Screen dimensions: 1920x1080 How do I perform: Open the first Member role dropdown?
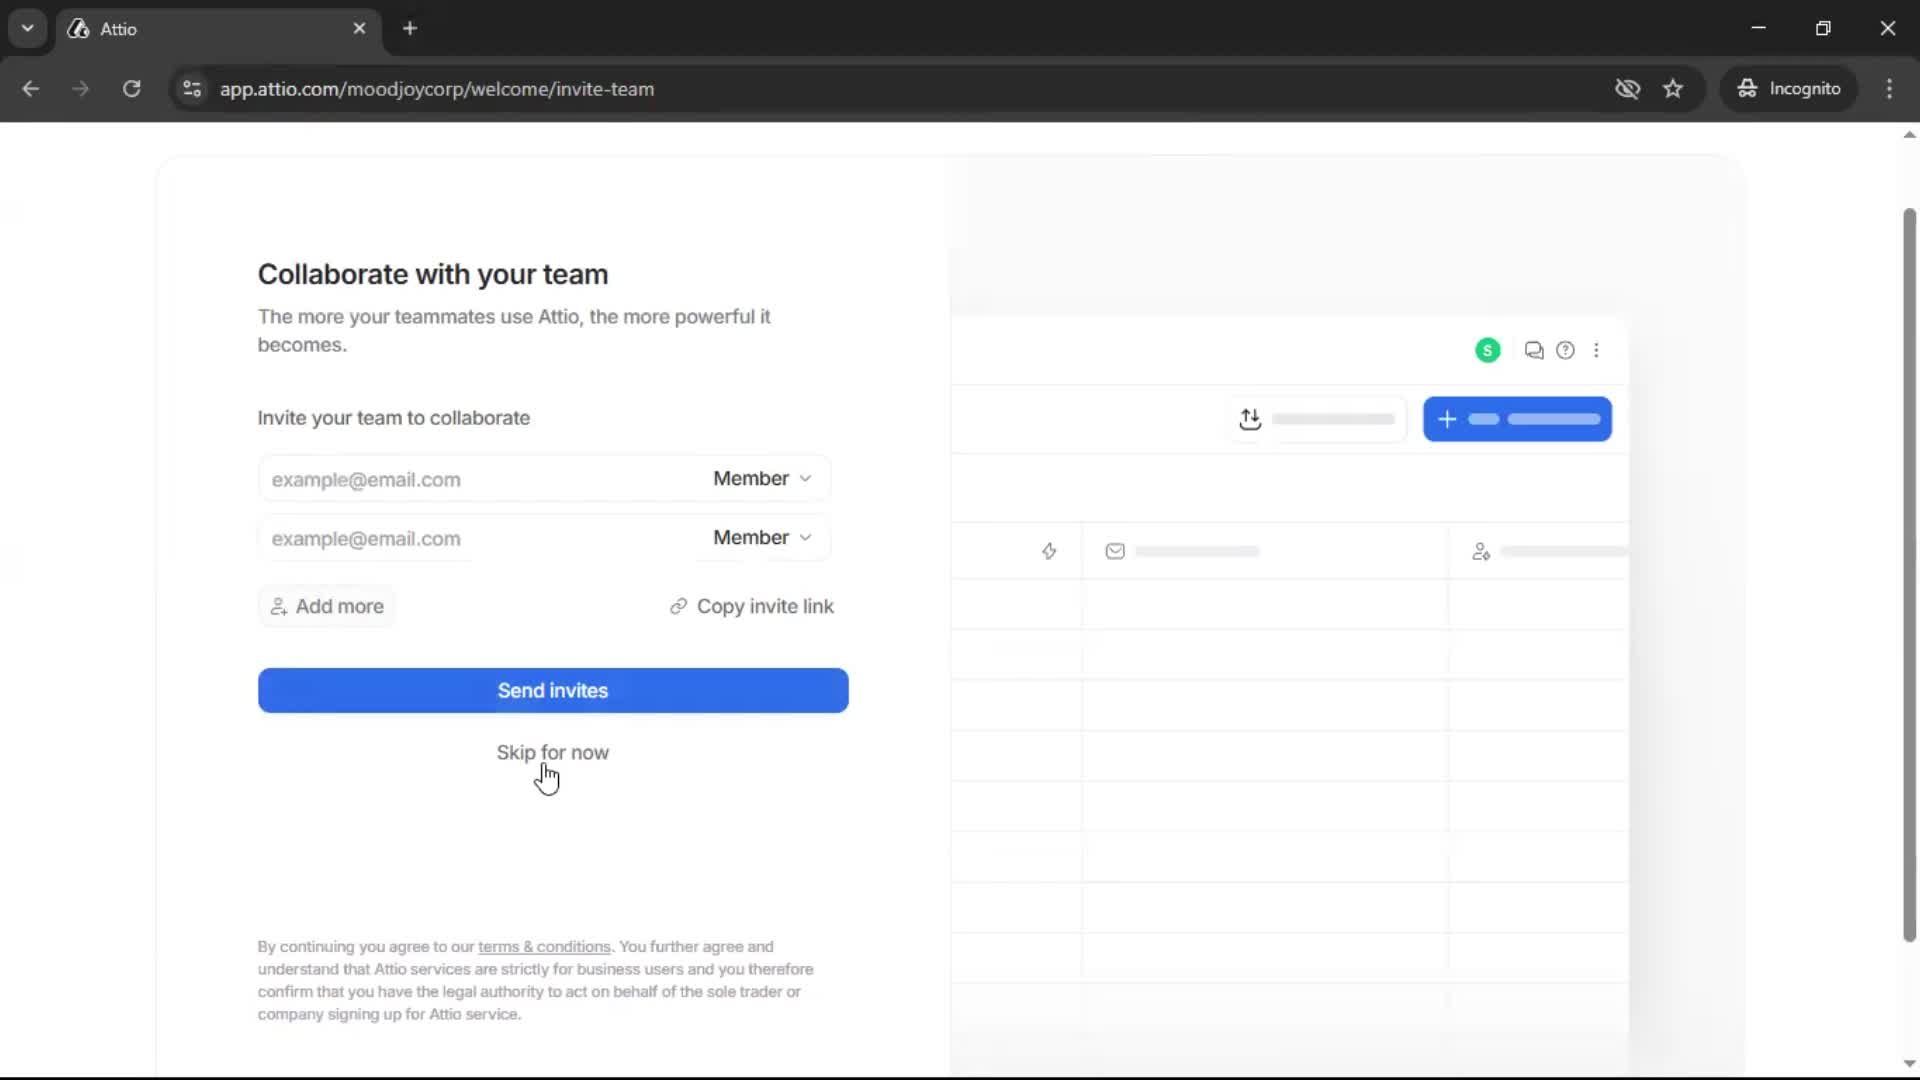(760, 479)
